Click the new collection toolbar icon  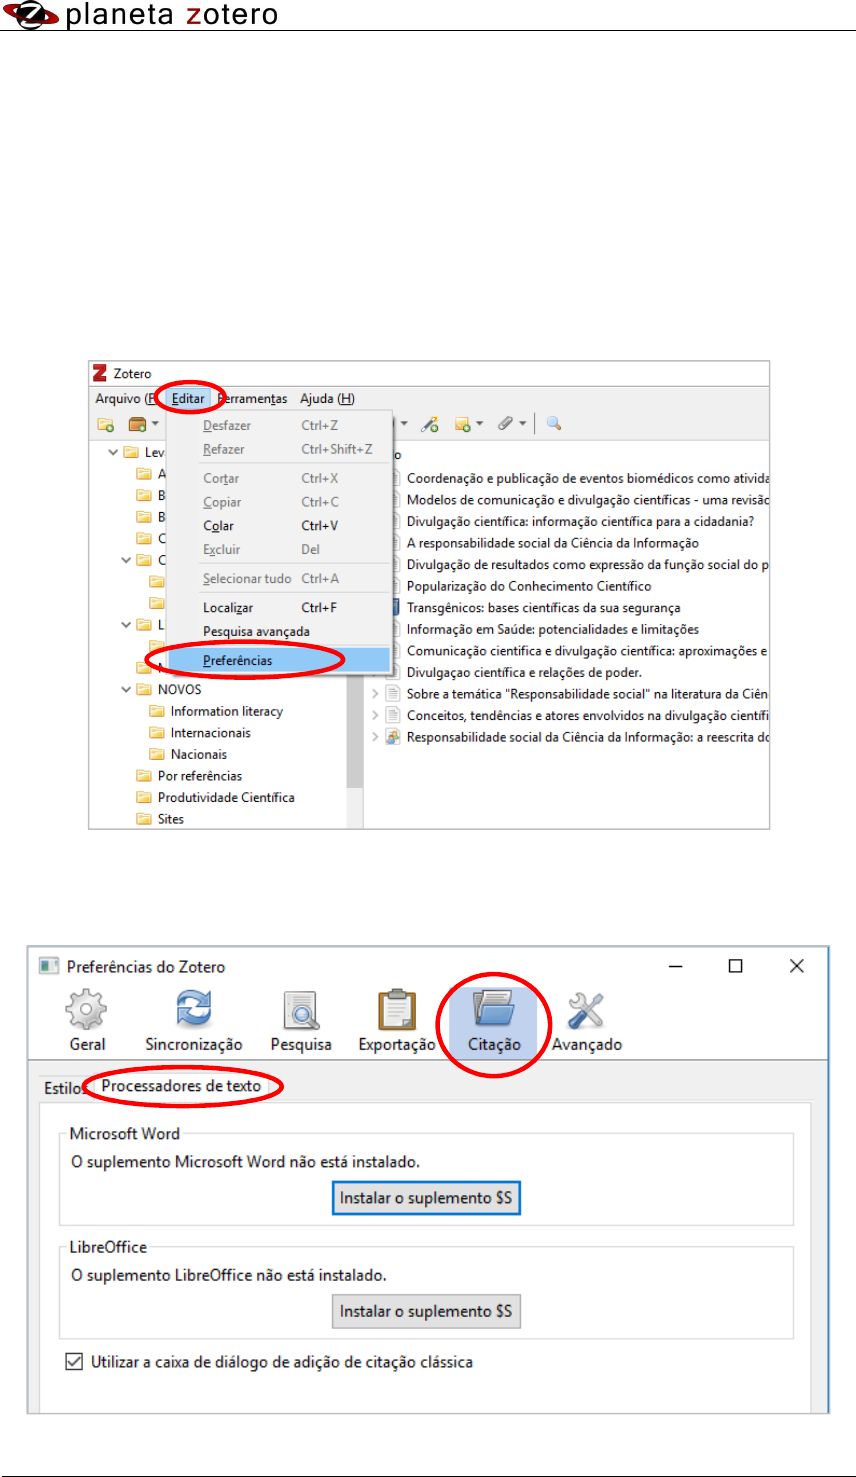[x=105, y=424]
